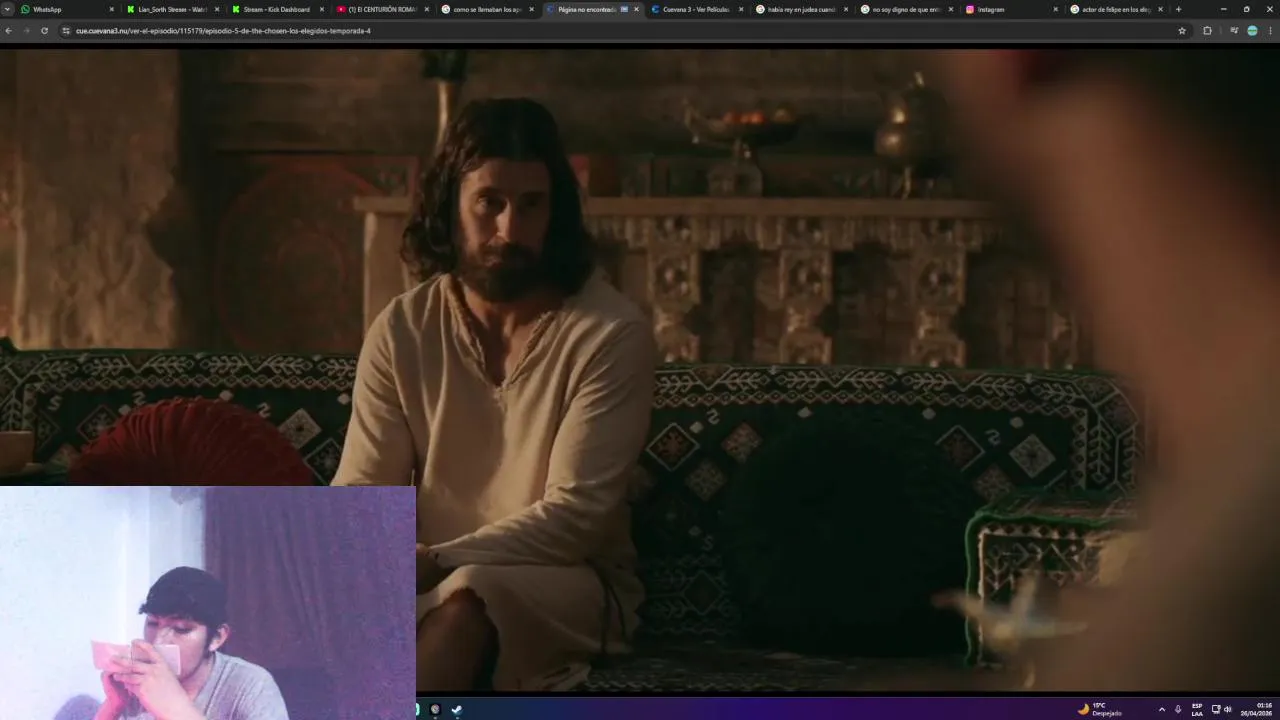Click the tab media indicator on 'Página no encontrada'
This screenshot has width=1280, height=720.
[625, 9]
